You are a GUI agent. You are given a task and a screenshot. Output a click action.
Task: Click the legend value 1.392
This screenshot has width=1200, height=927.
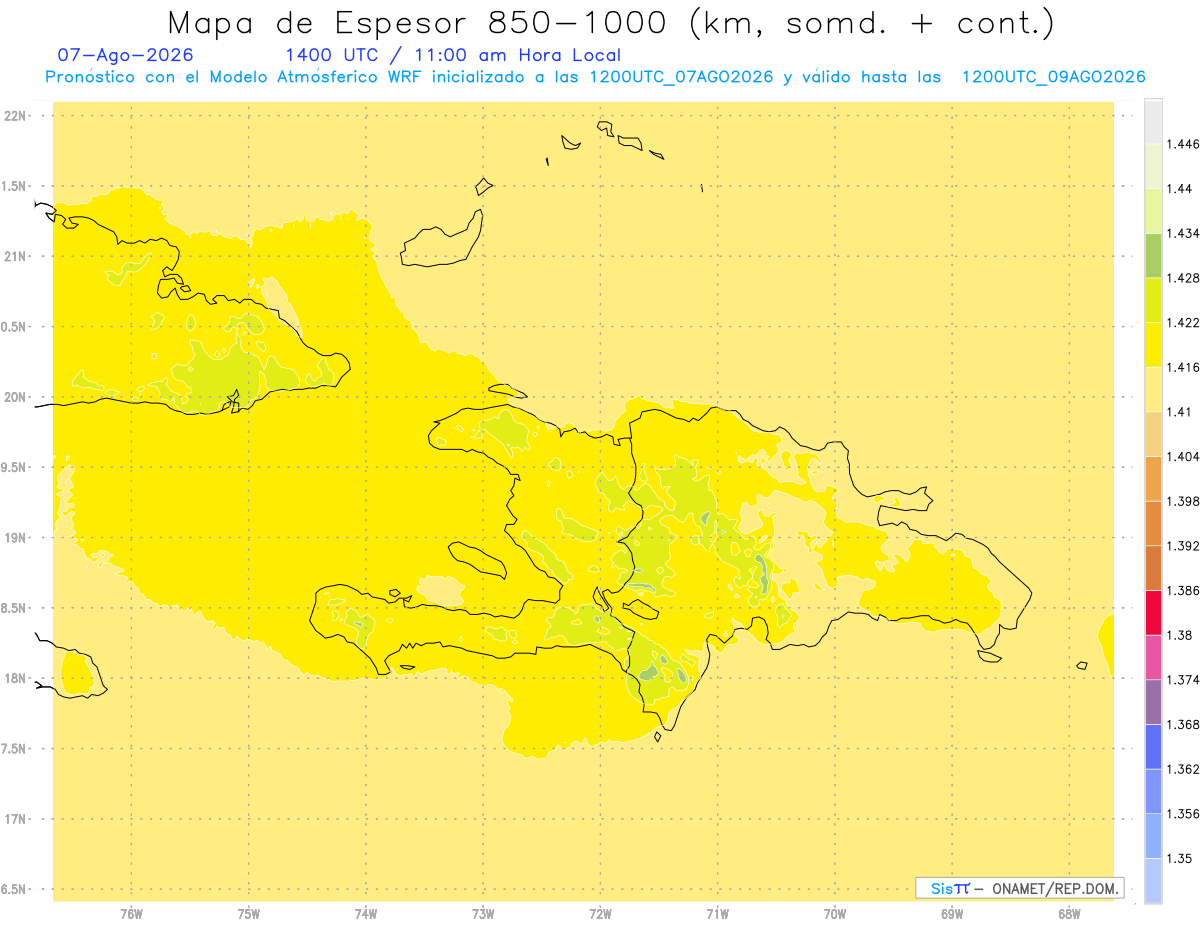[1184, 546]
